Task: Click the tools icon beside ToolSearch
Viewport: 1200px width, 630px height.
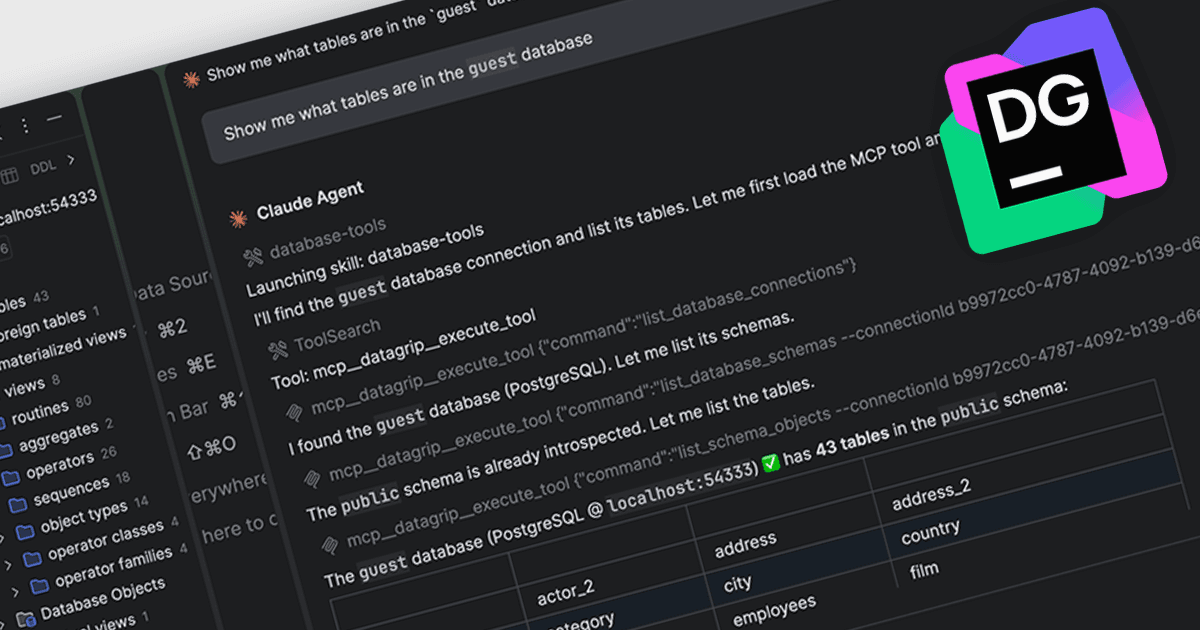Action: point(277,348)
